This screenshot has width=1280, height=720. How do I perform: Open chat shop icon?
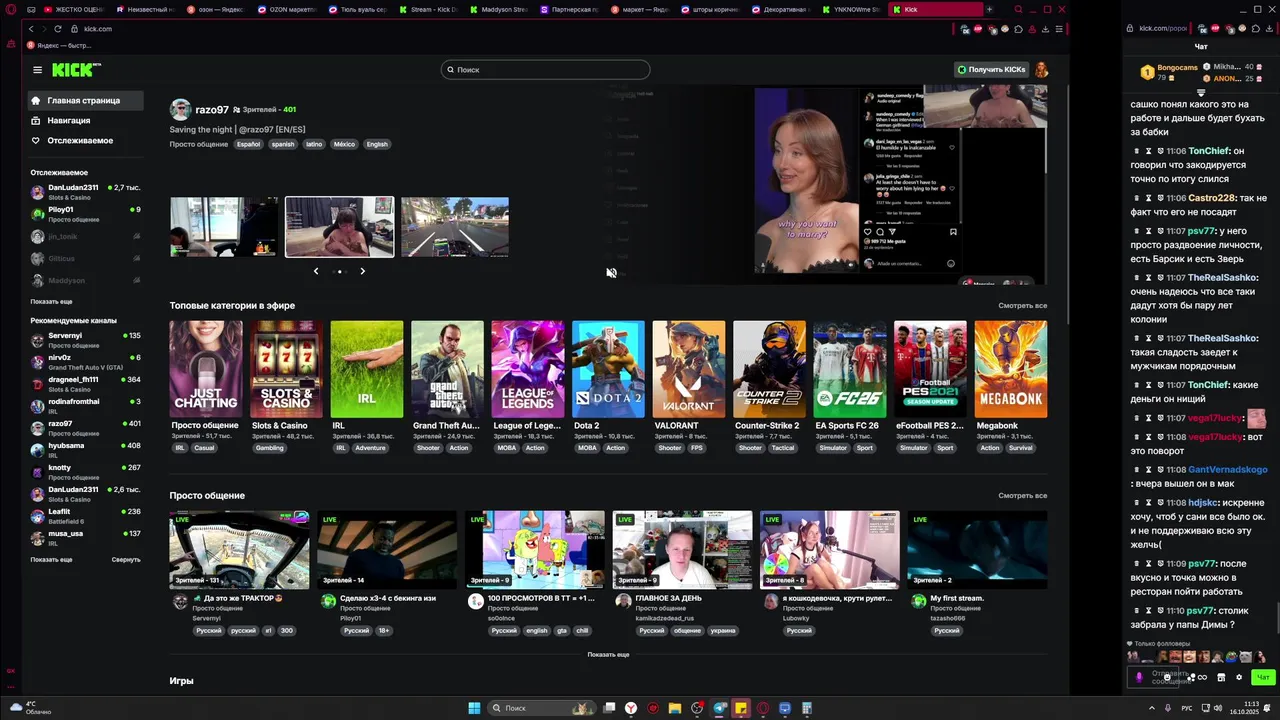(x=1221, y=677)
